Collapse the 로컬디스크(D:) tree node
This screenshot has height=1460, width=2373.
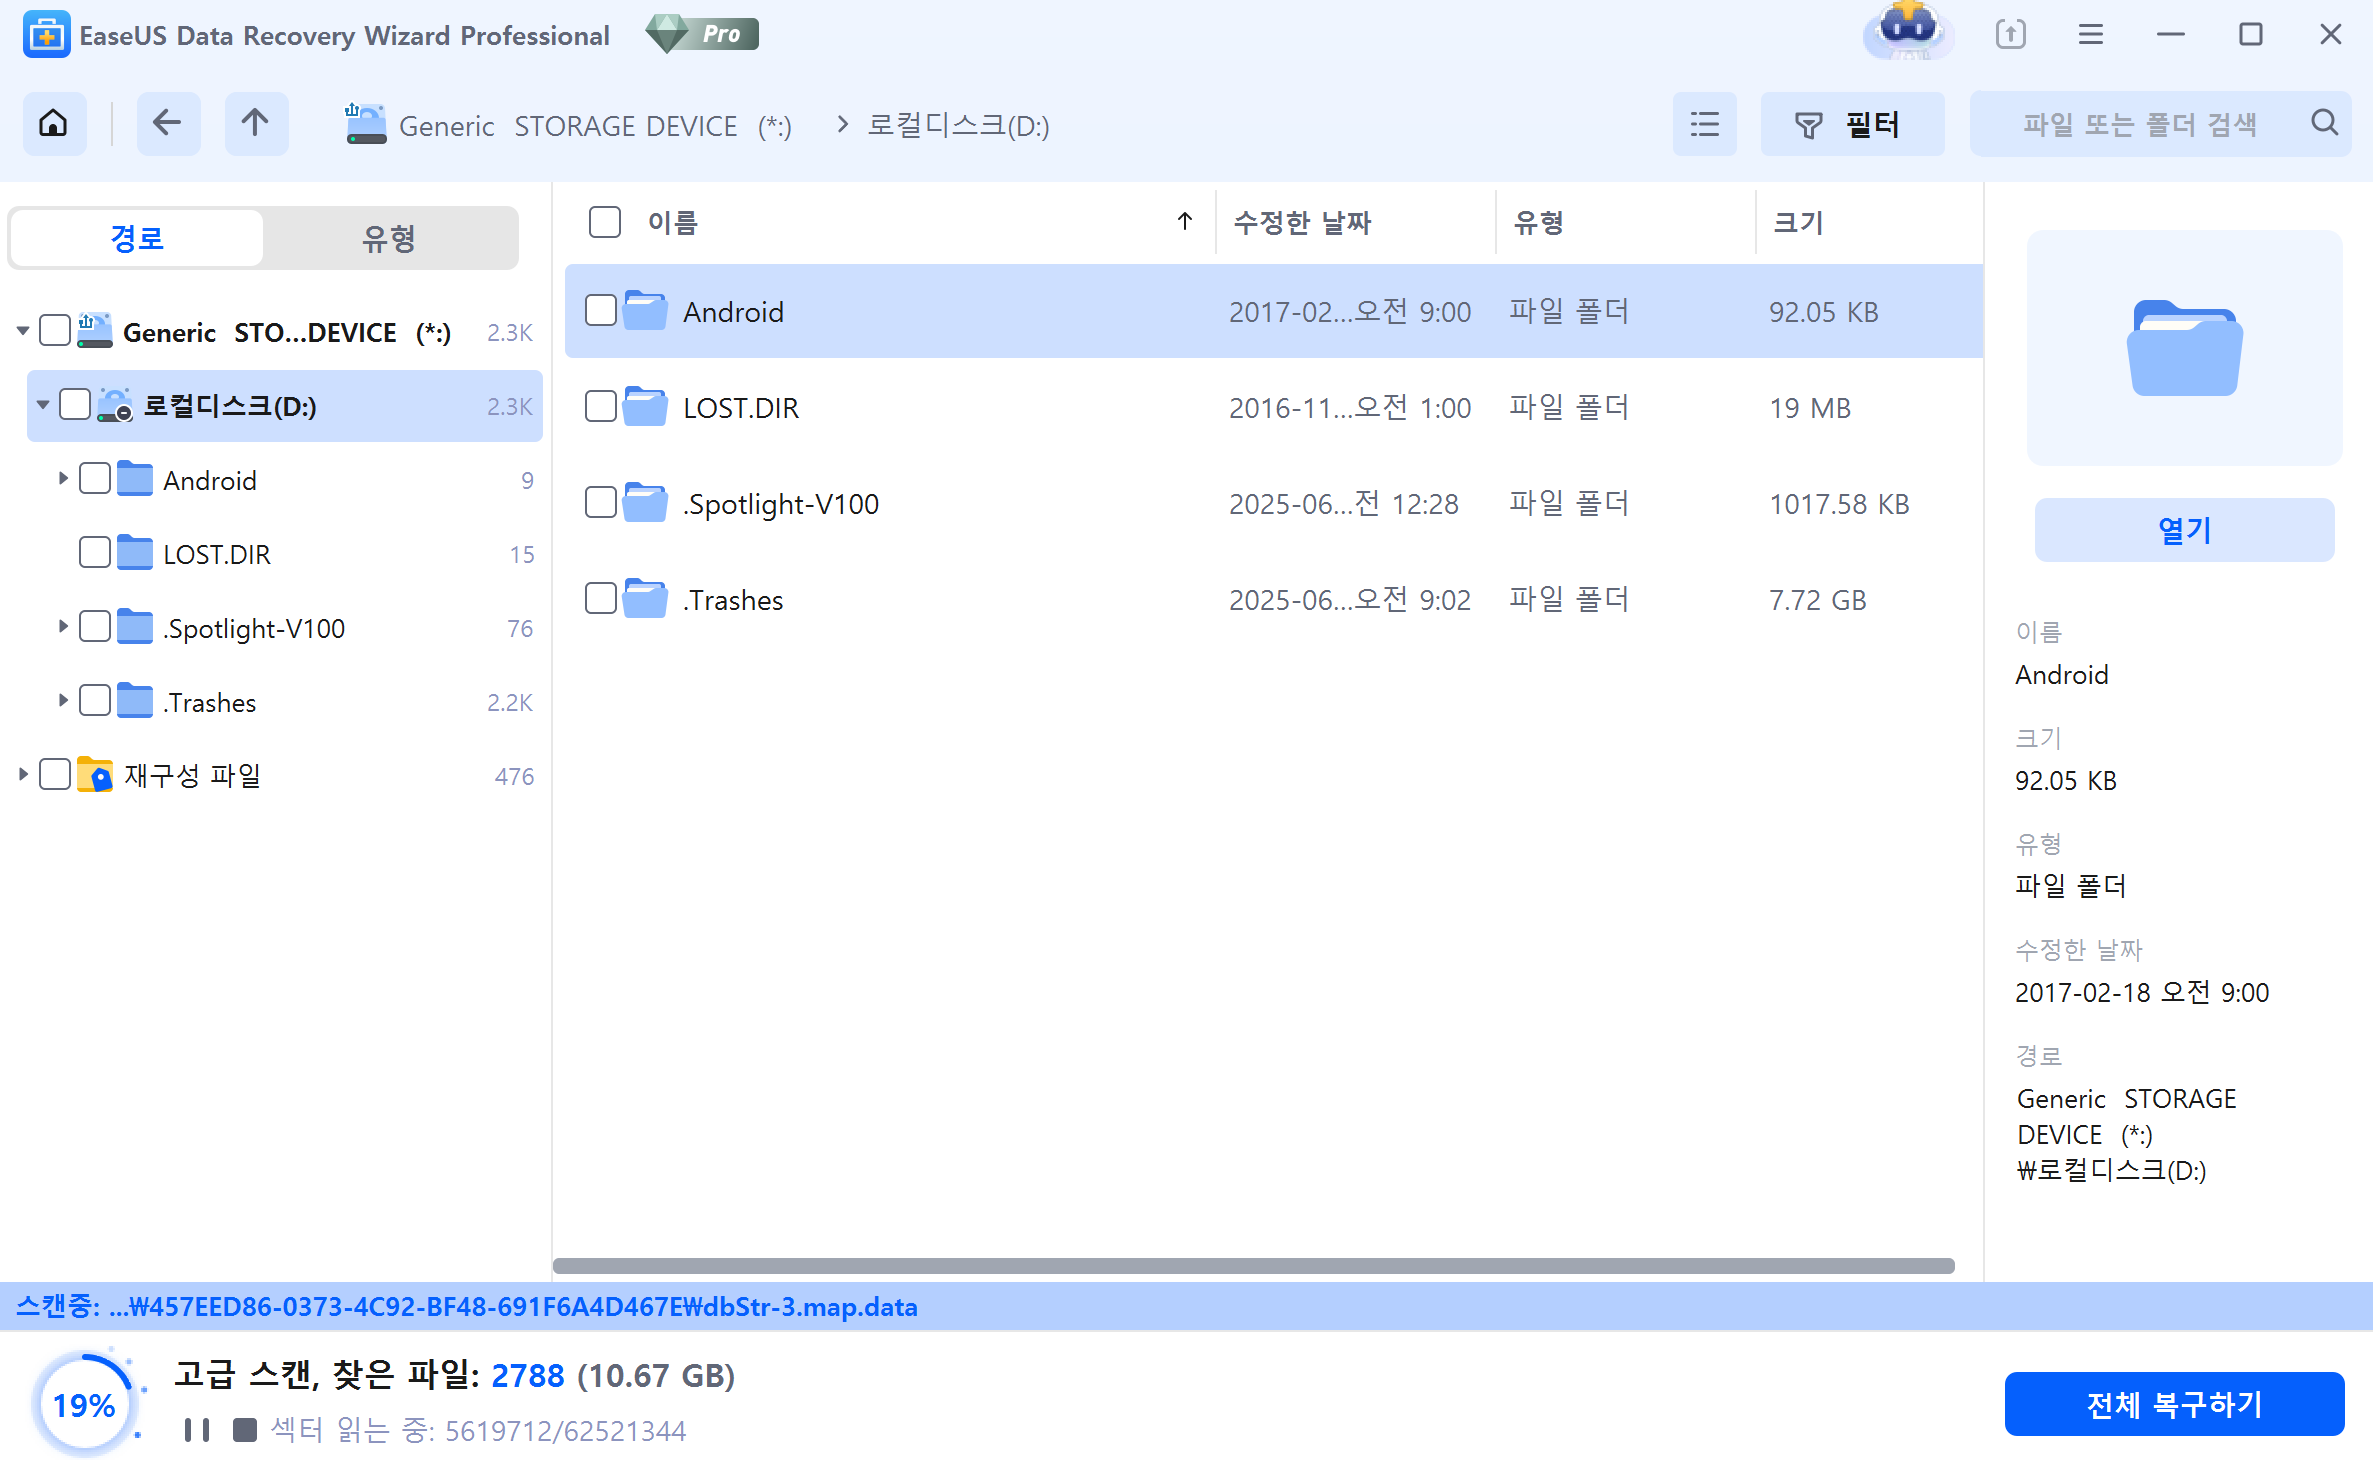(43, 405)
